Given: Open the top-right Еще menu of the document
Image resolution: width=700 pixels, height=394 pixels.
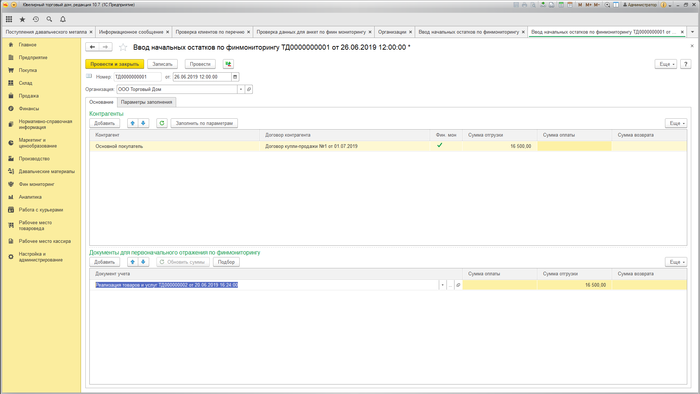Looking at the screenshot, I should click(666, 64).
